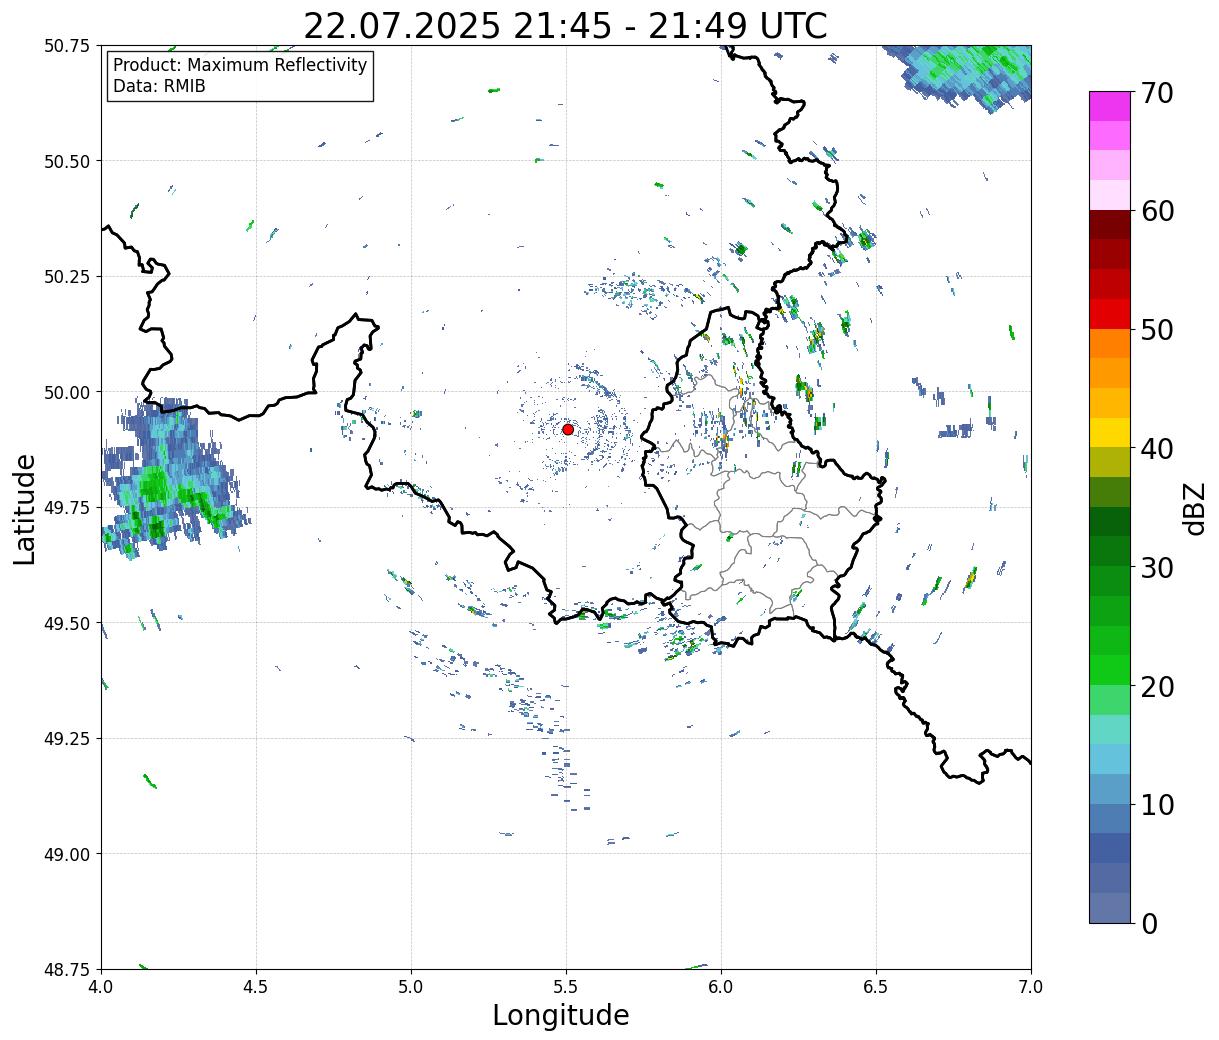Click the 50.50 latitude tick label
The height and width of the screenshot is (1040, 1219).
tap(67, 161)
